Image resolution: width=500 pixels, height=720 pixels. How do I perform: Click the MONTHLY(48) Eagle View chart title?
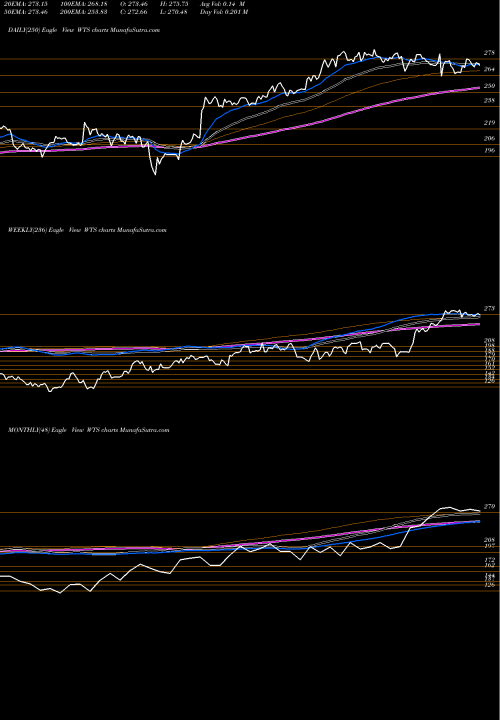(x=89, y=430)
